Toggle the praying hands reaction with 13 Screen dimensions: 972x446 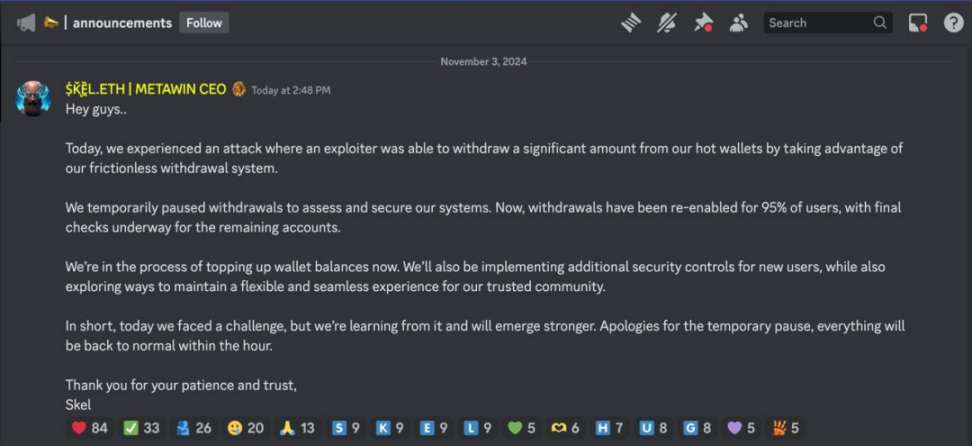tap(297, 427)
